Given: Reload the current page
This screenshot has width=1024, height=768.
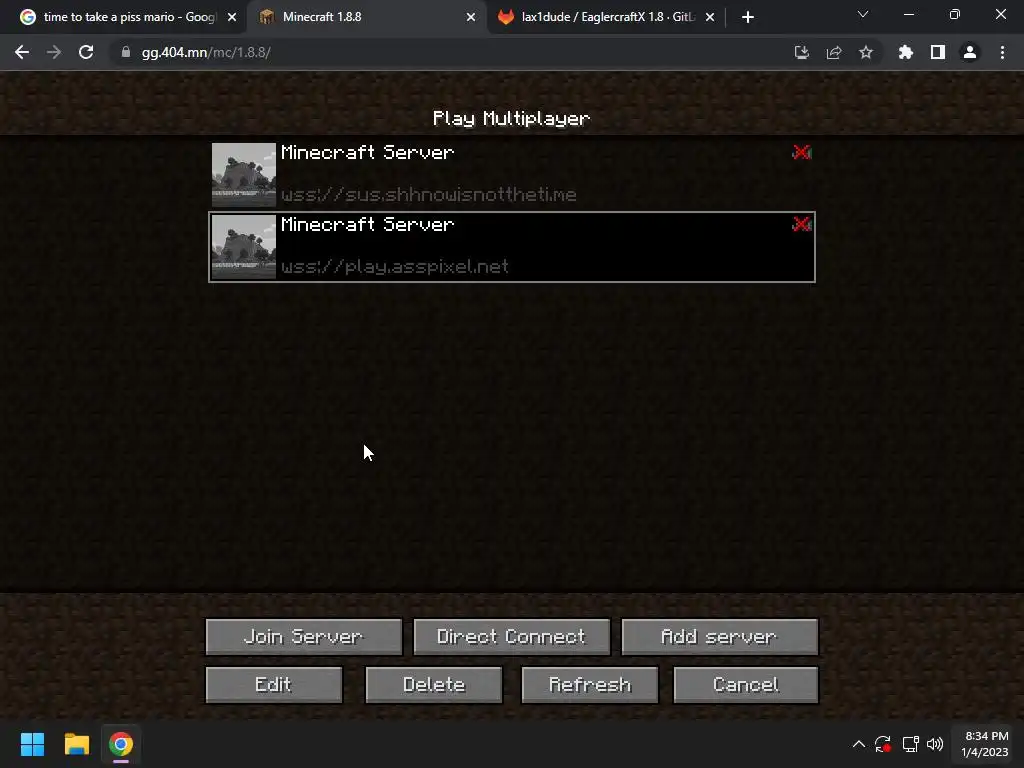Looking at the screenshot, I should 86,52.
